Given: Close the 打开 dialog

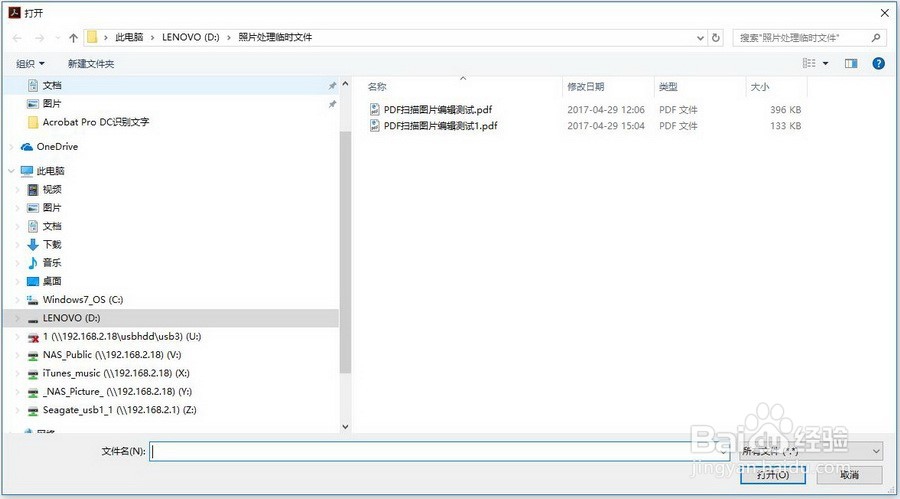Looking at the screenshot, I should coord(885,13).
